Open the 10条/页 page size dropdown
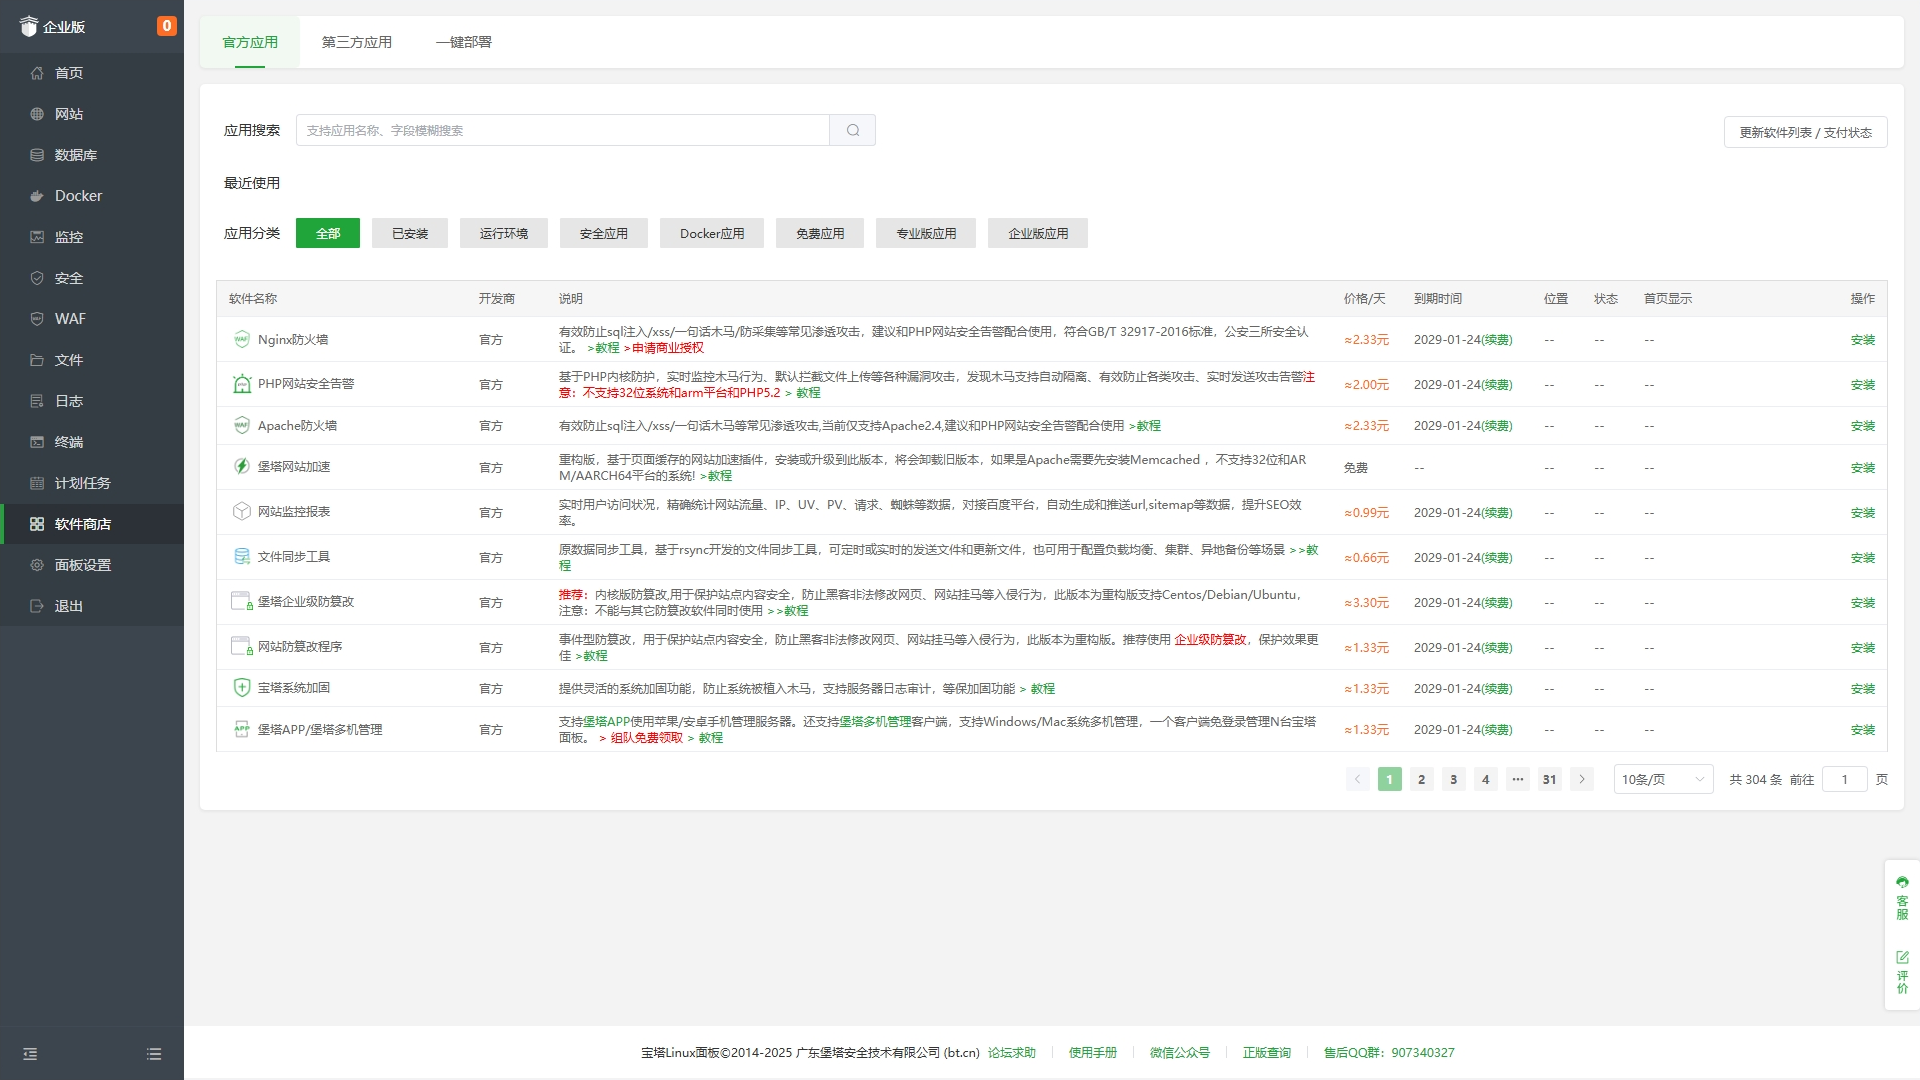The height and width of the screenshot is (1080, 1920). coord(1663,779)
